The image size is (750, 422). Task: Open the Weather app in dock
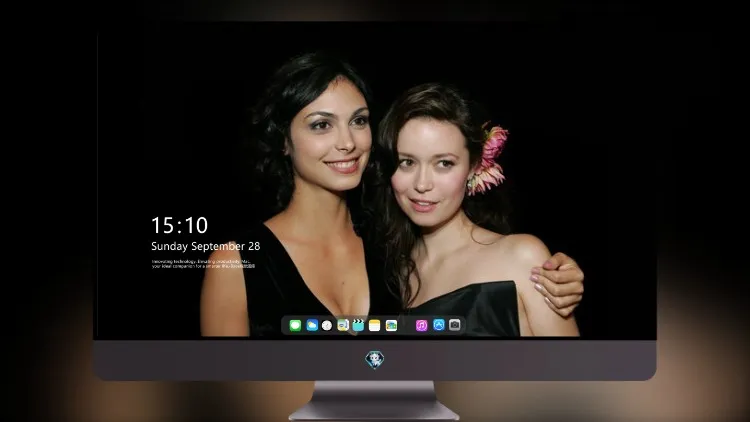312,325
